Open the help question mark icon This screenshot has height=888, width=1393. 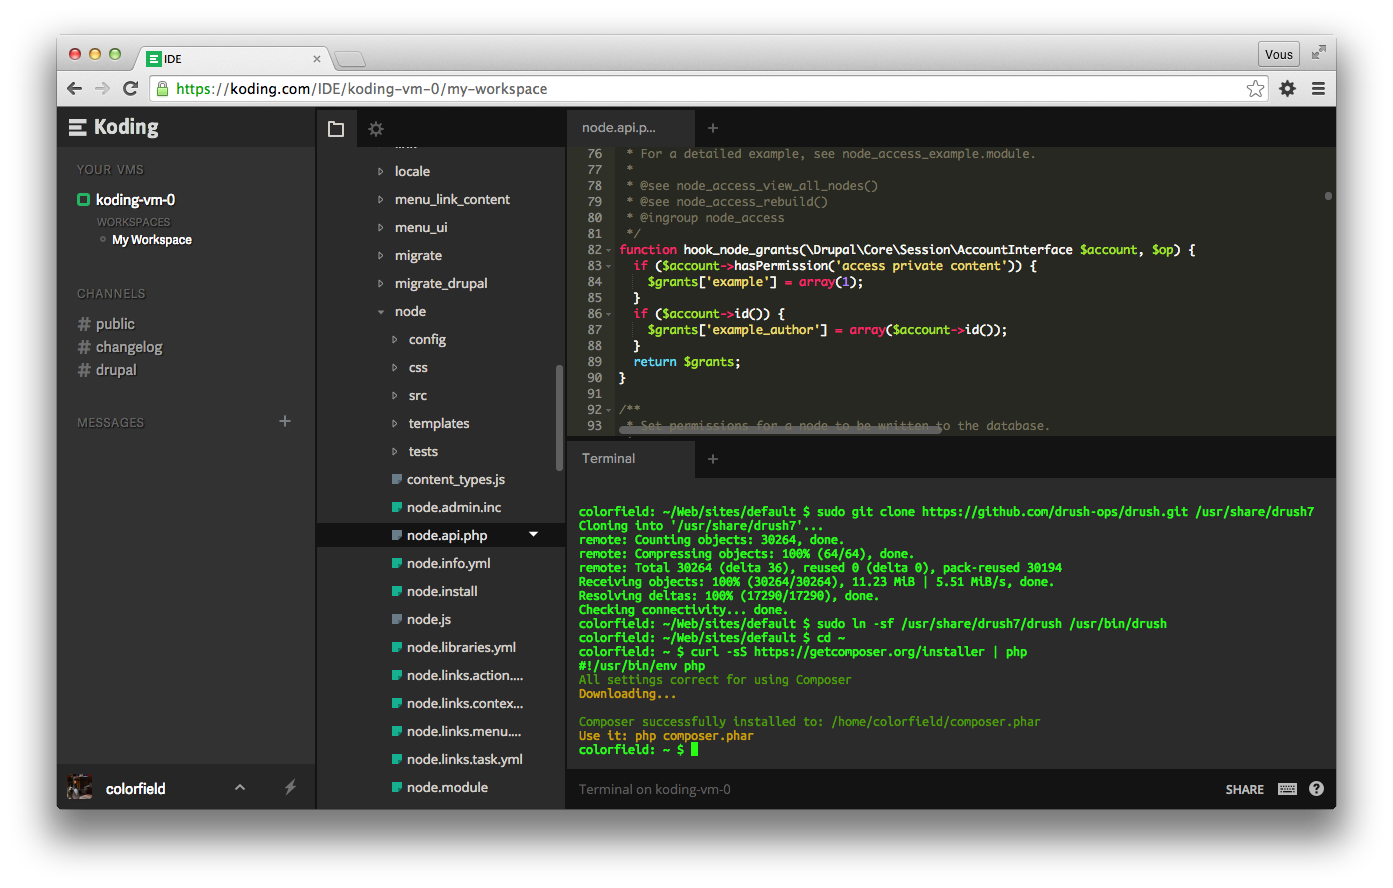pyautogui.click(x=1316, y=789)
